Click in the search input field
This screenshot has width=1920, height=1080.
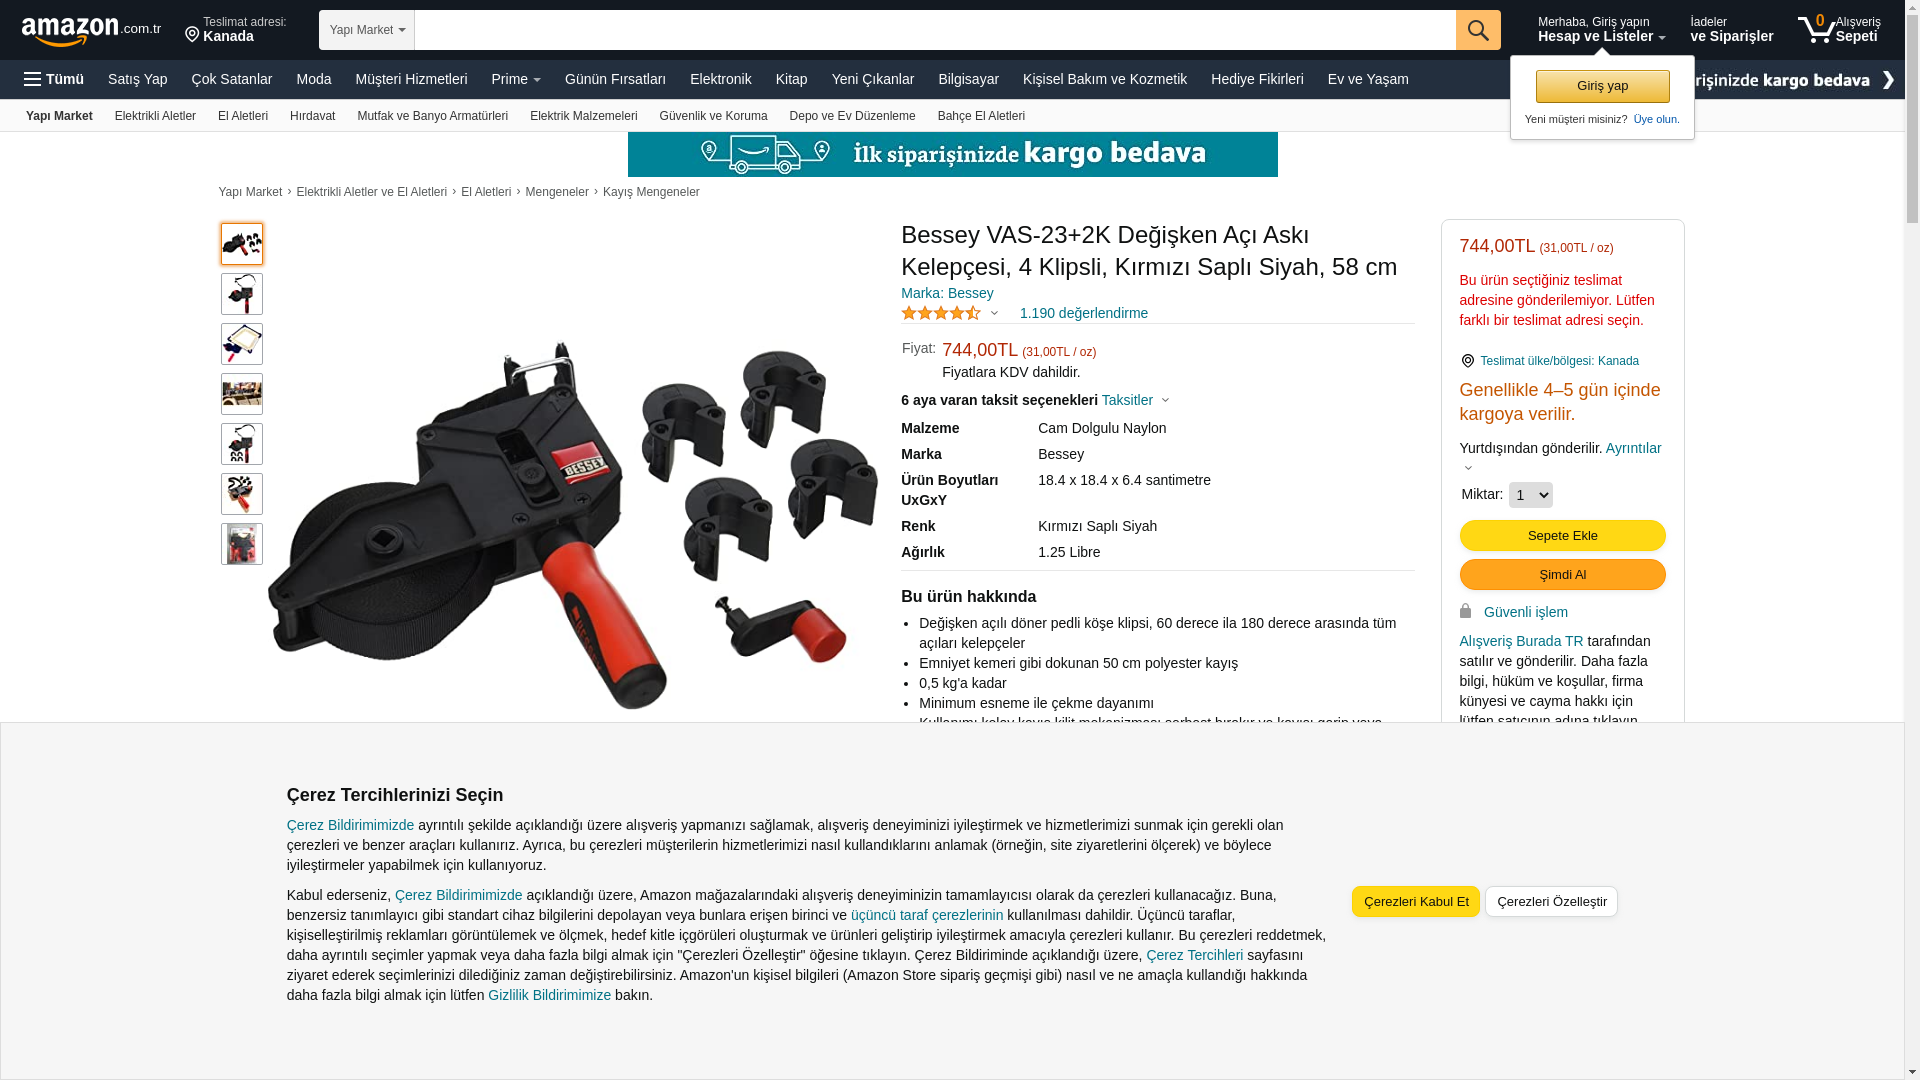point(935,30)
